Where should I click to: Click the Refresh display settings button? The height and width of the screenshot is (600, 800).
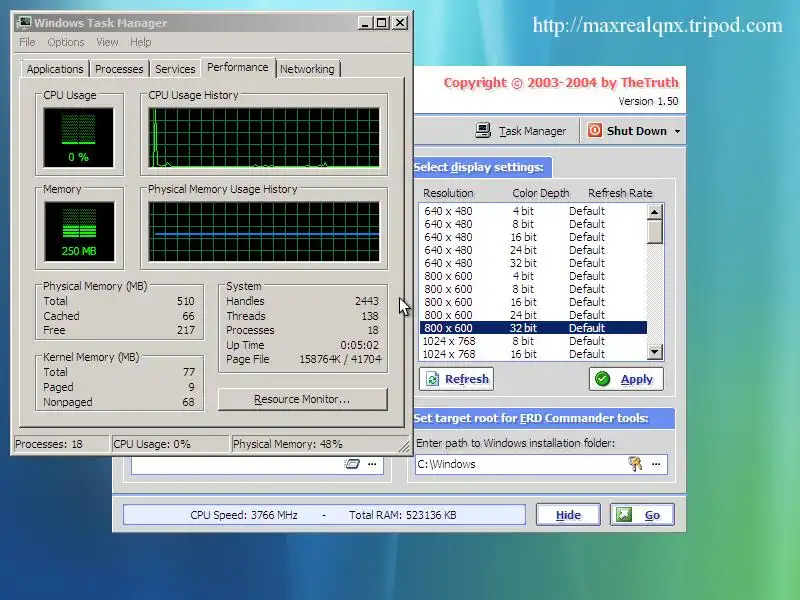click(456, 379)
